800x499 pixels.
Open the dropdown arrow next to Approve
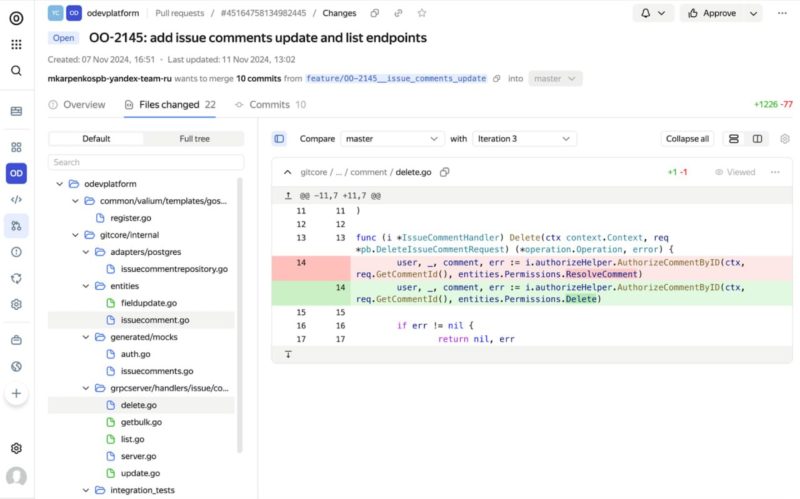coord(753,13)
